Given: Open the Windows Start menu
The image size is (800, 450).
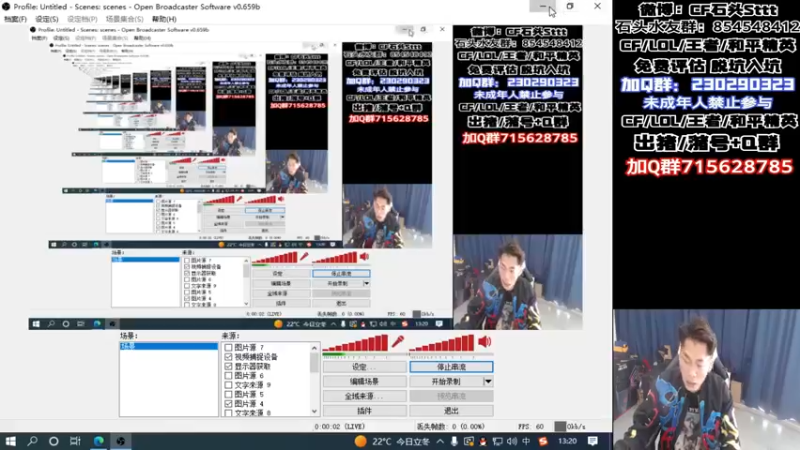Looking at the screenshot, I should click(x=10, y=441).
